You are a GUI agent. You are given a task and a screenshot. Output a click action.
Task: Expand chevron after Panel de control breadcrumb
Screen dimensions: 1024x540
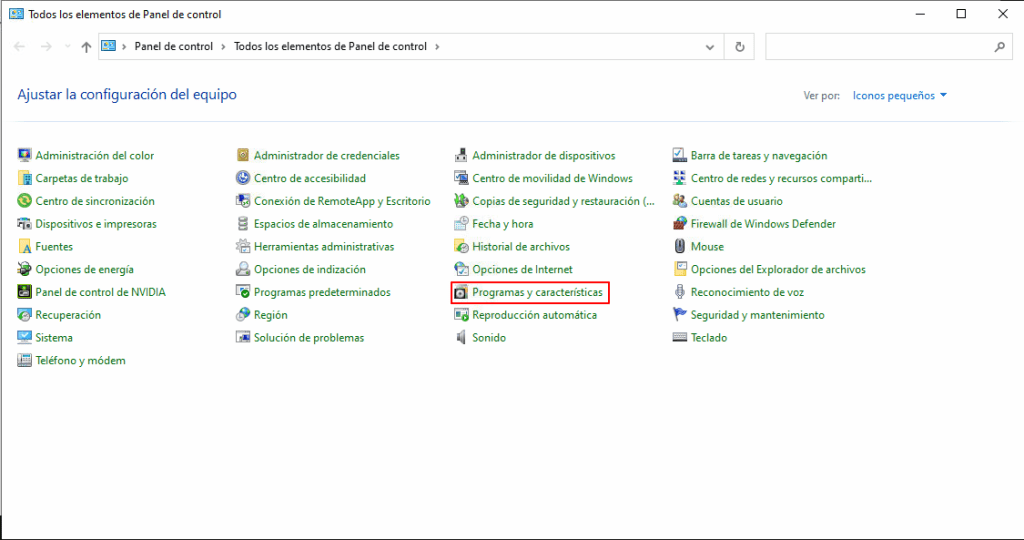click(x=223, y=46)
